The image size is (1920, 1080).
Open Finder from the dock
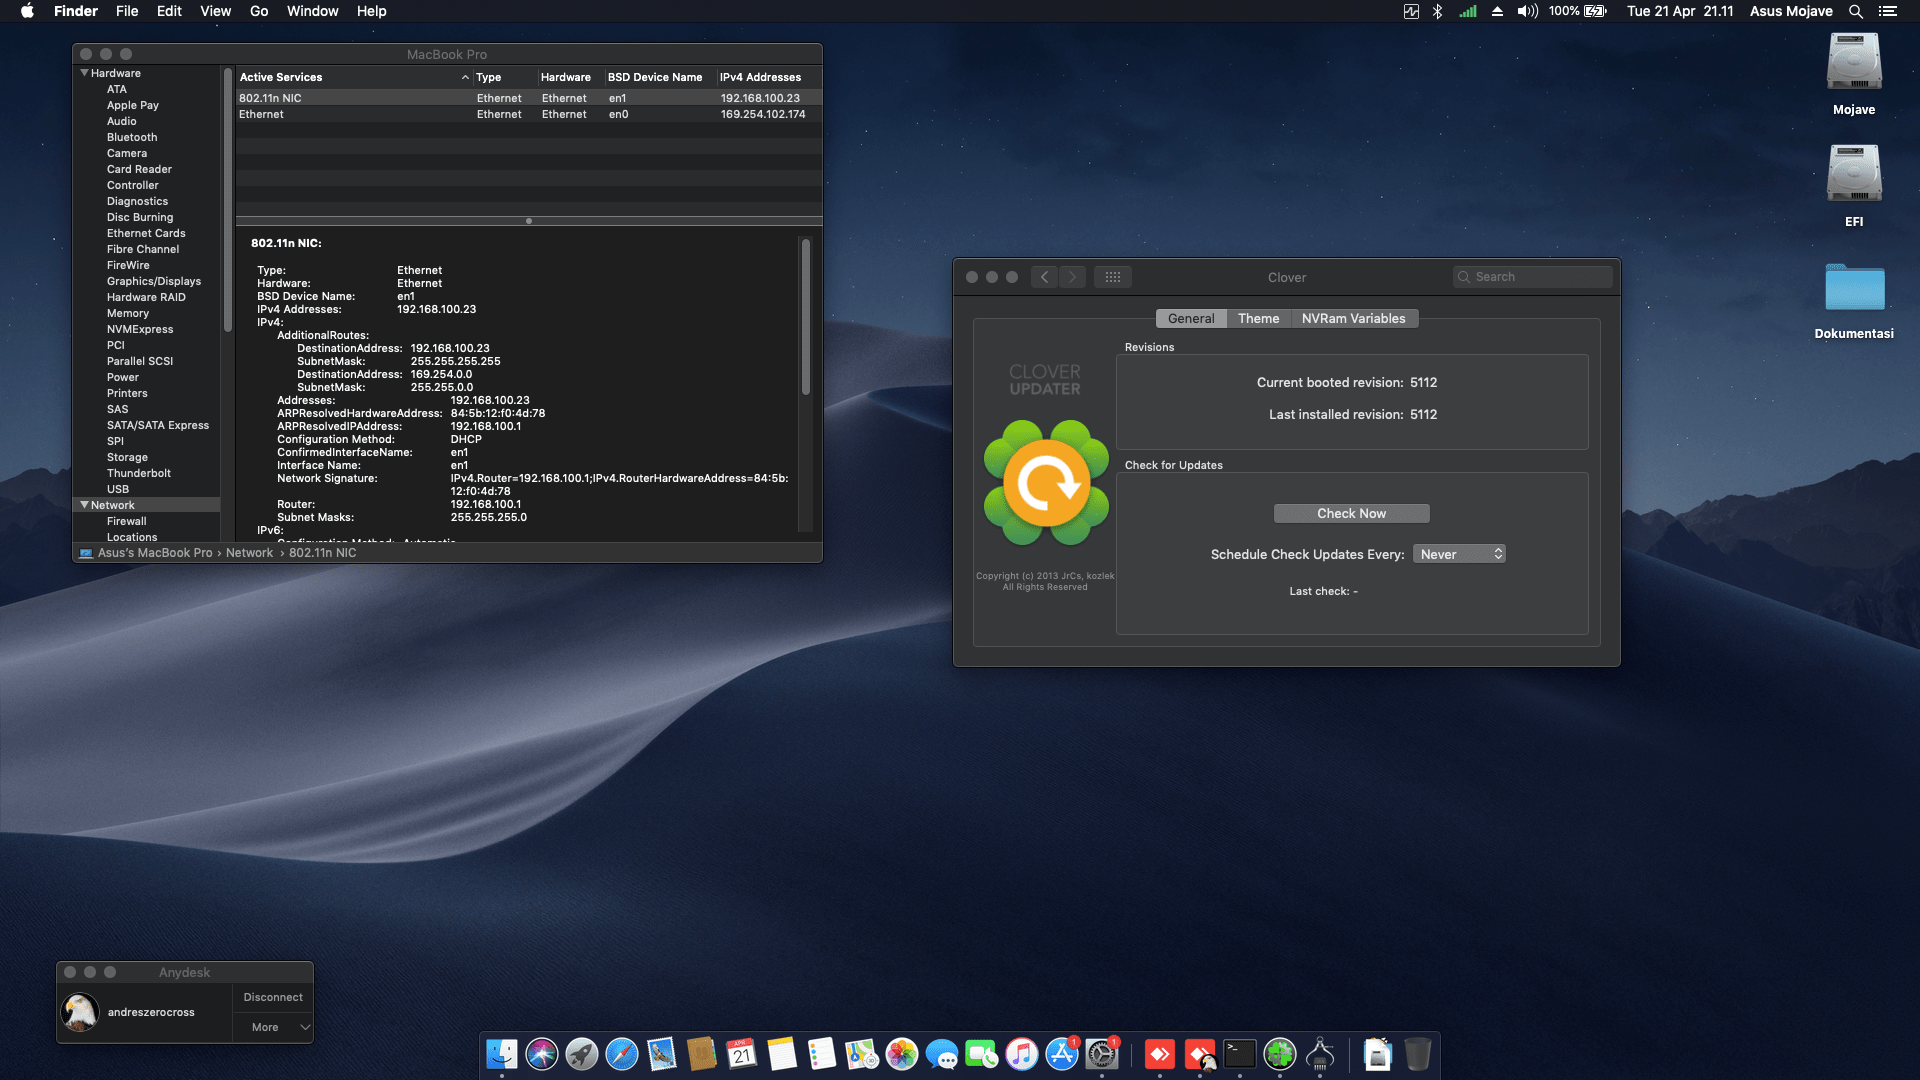pyautogui.click(x=502, y=1054)
